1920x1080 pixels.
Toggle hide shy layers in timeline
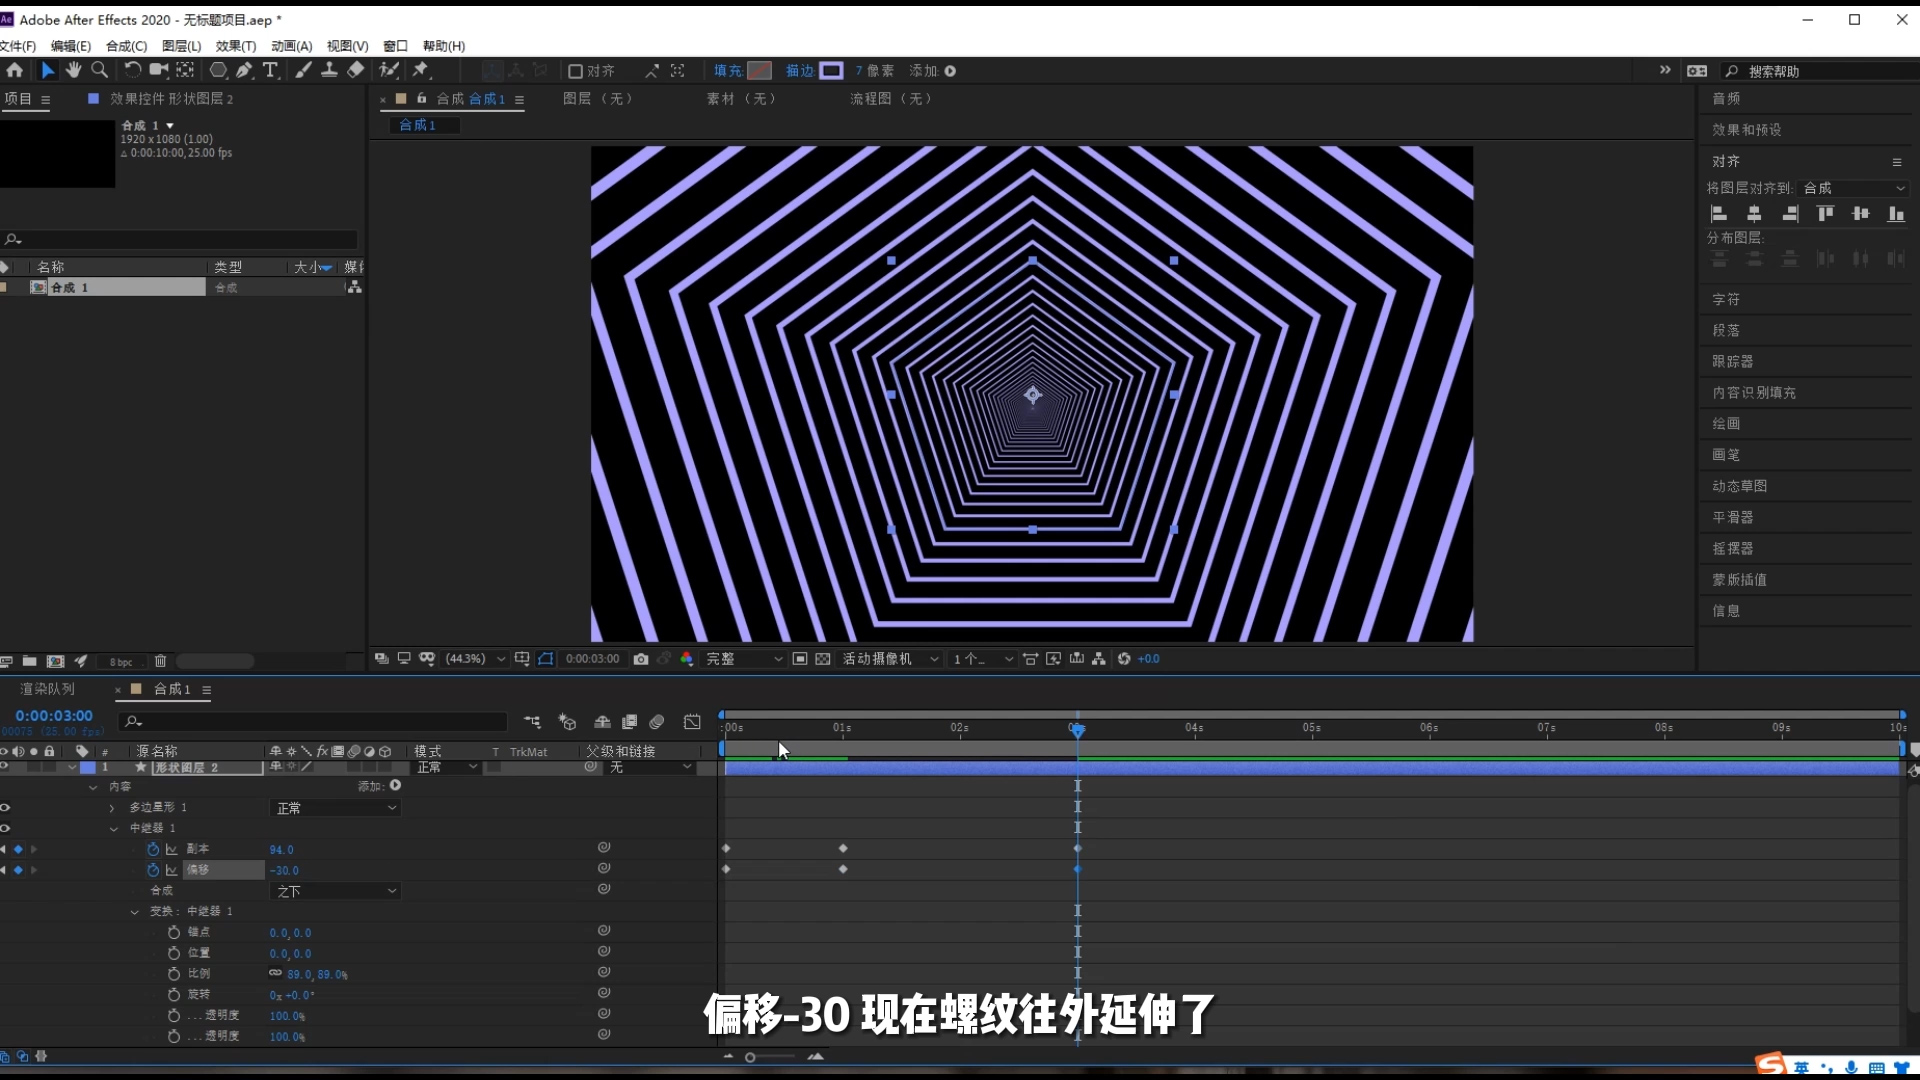602,722
